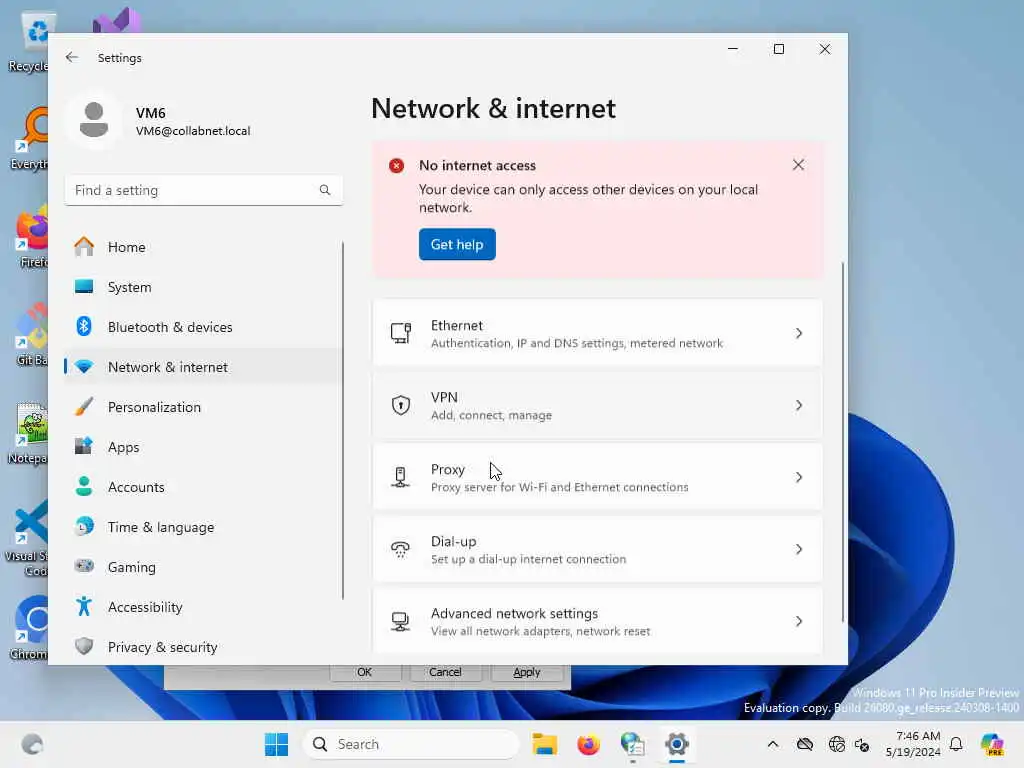Click the VPN shield icon
Screen dimensions: 1024x768
click(401, 406)
